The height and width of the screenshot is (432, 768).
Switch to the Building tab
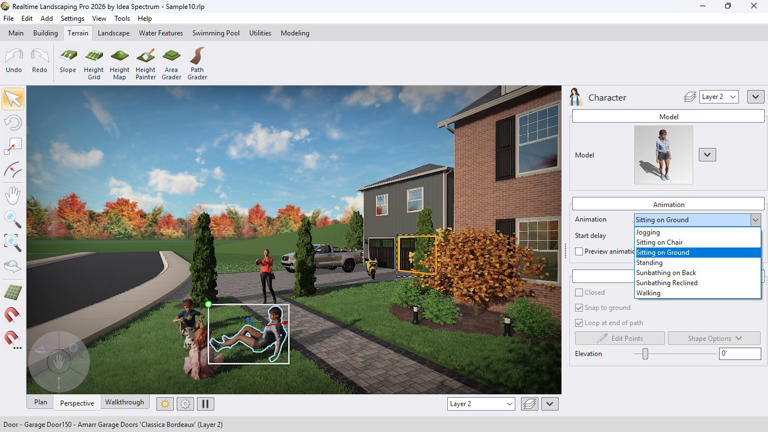pyautogui.click(x=45, y=33)
